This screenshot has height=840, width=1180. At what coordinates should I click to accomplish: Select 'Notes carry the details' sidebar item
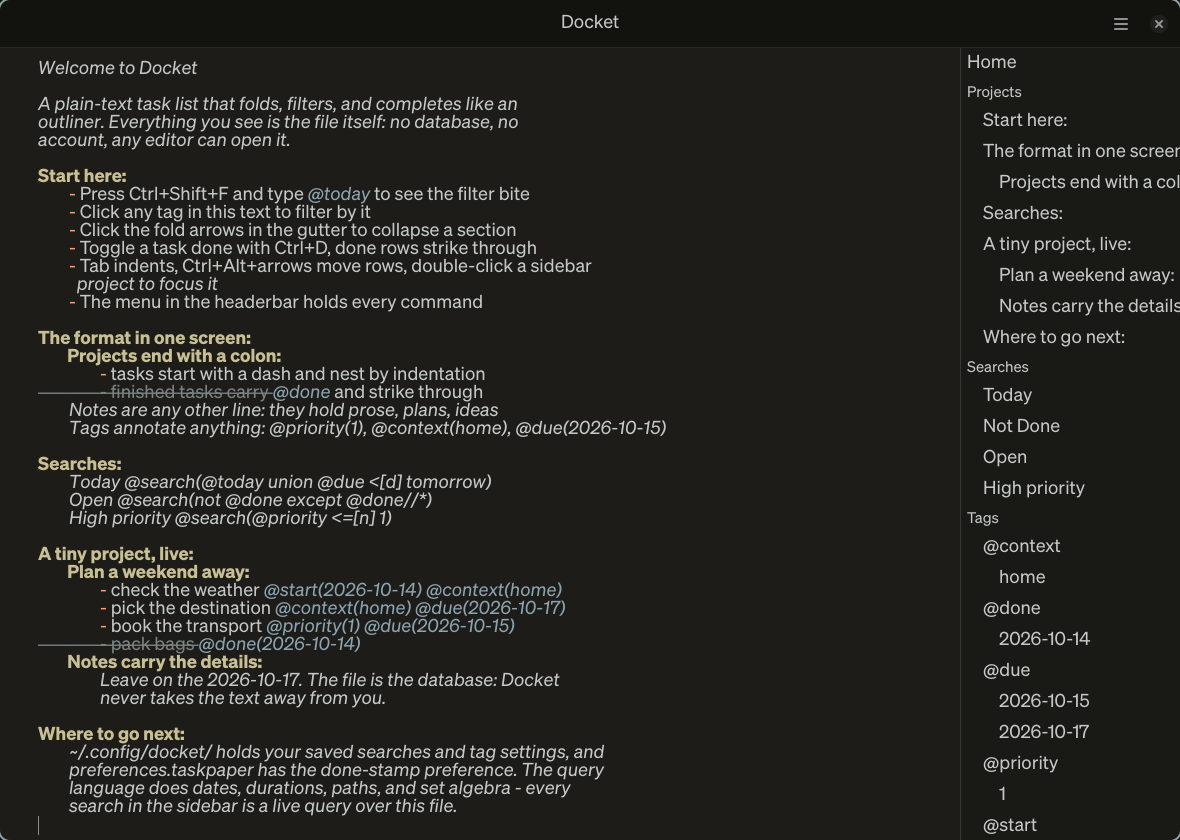coord(1089,306)
